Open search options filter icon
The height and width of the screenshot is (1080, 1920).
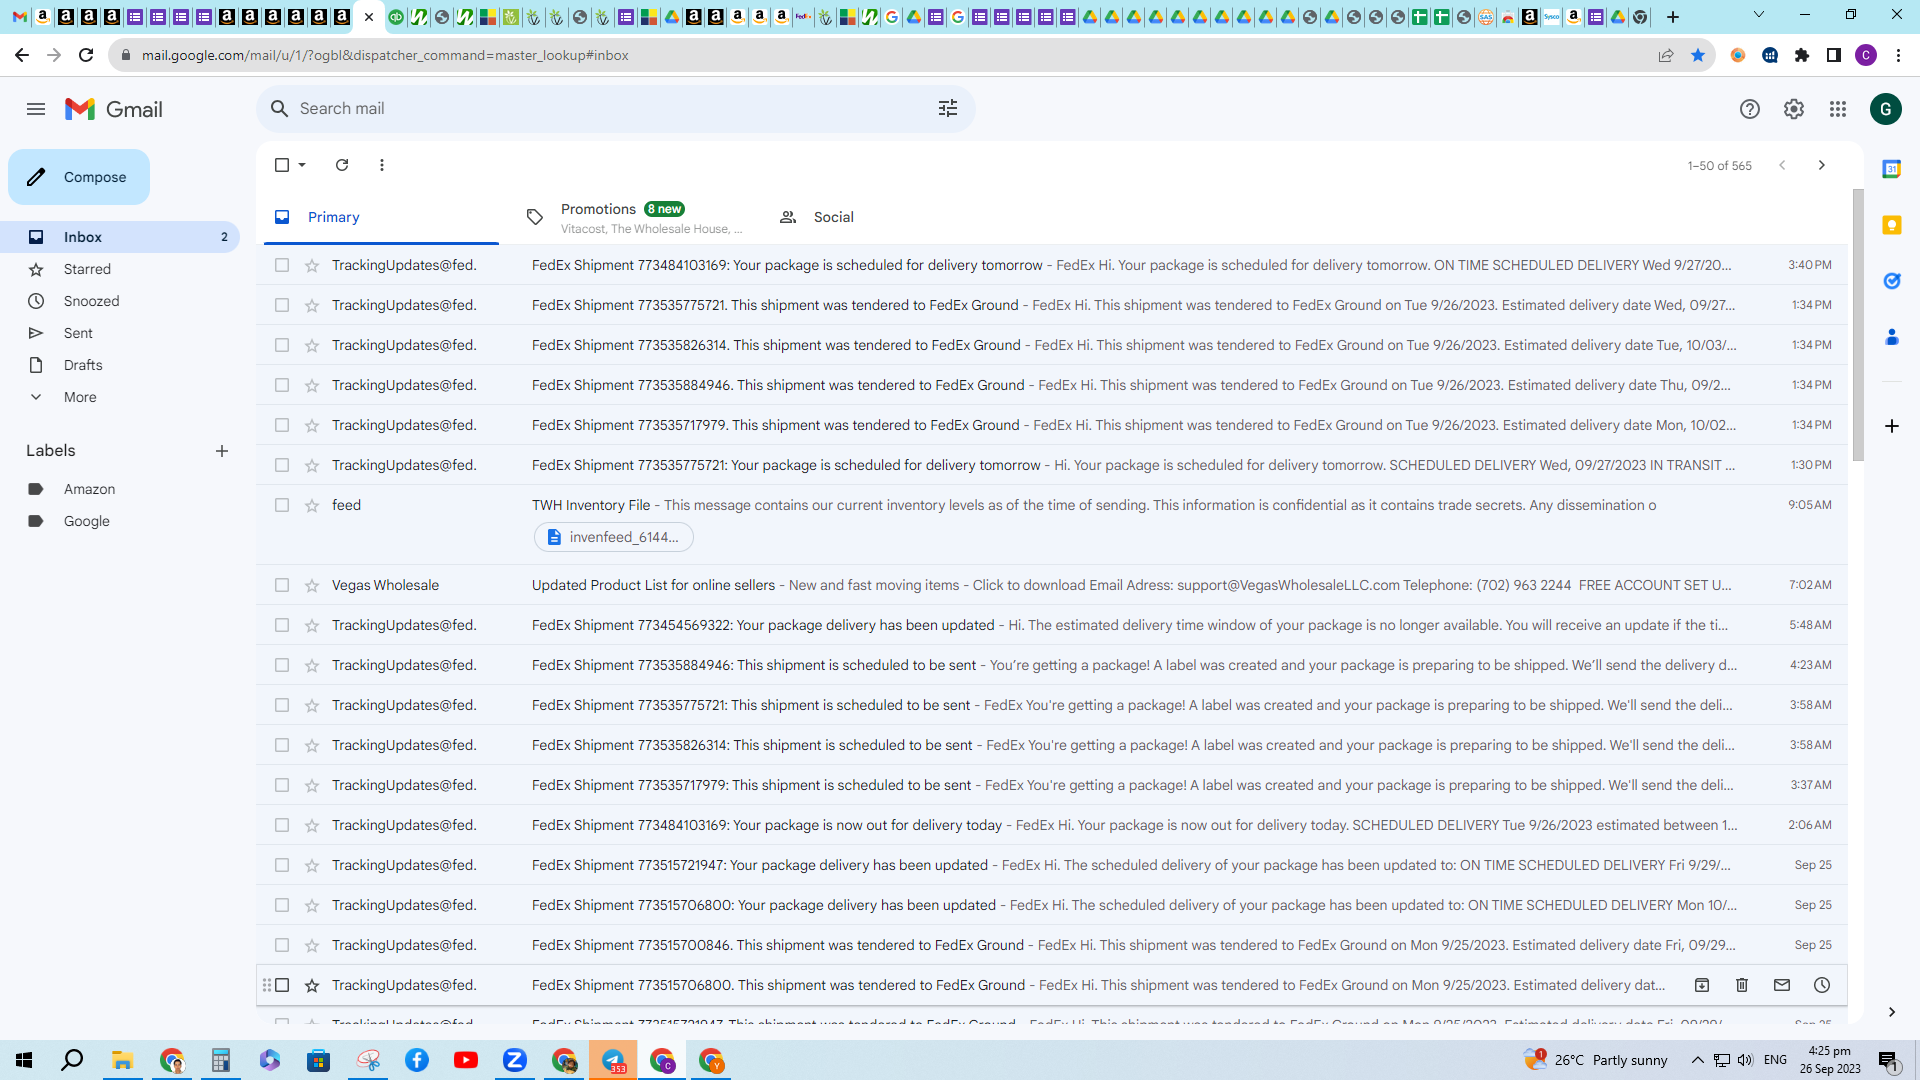[948, 108]
